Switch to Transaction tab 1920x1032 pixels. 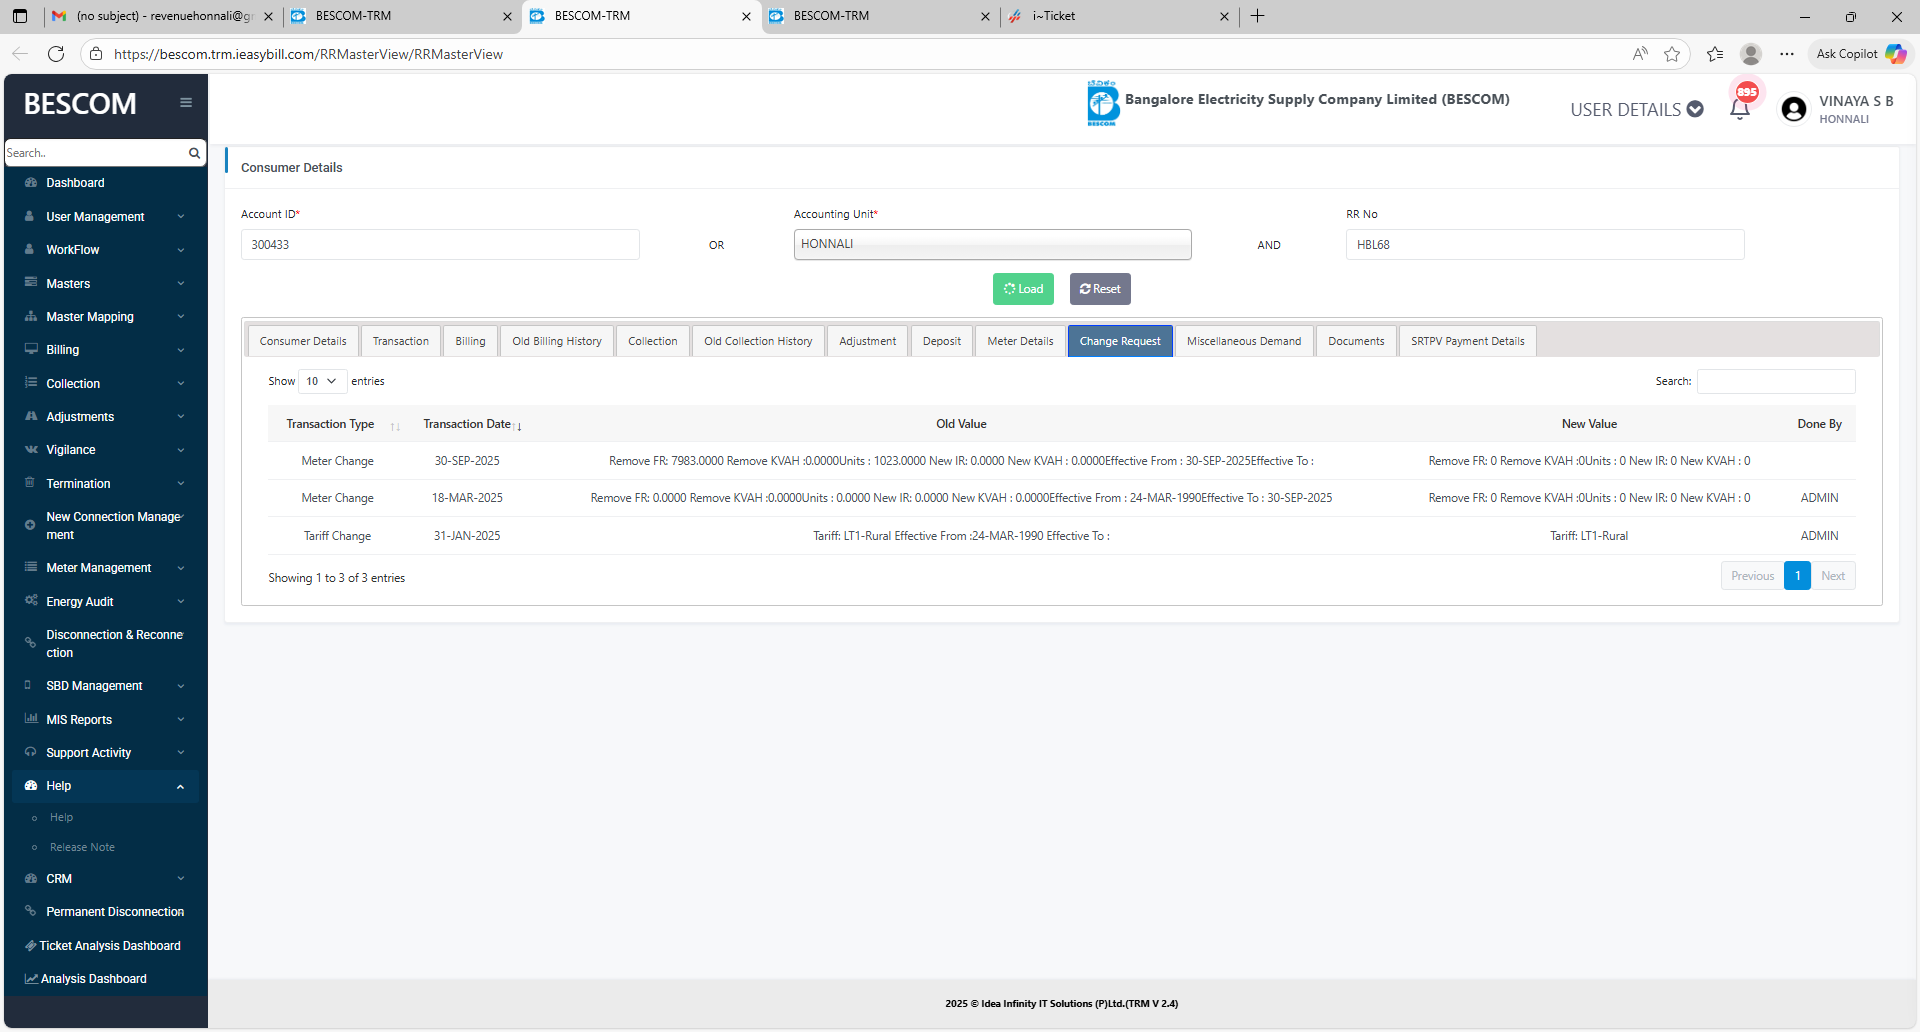click(401, 341)
